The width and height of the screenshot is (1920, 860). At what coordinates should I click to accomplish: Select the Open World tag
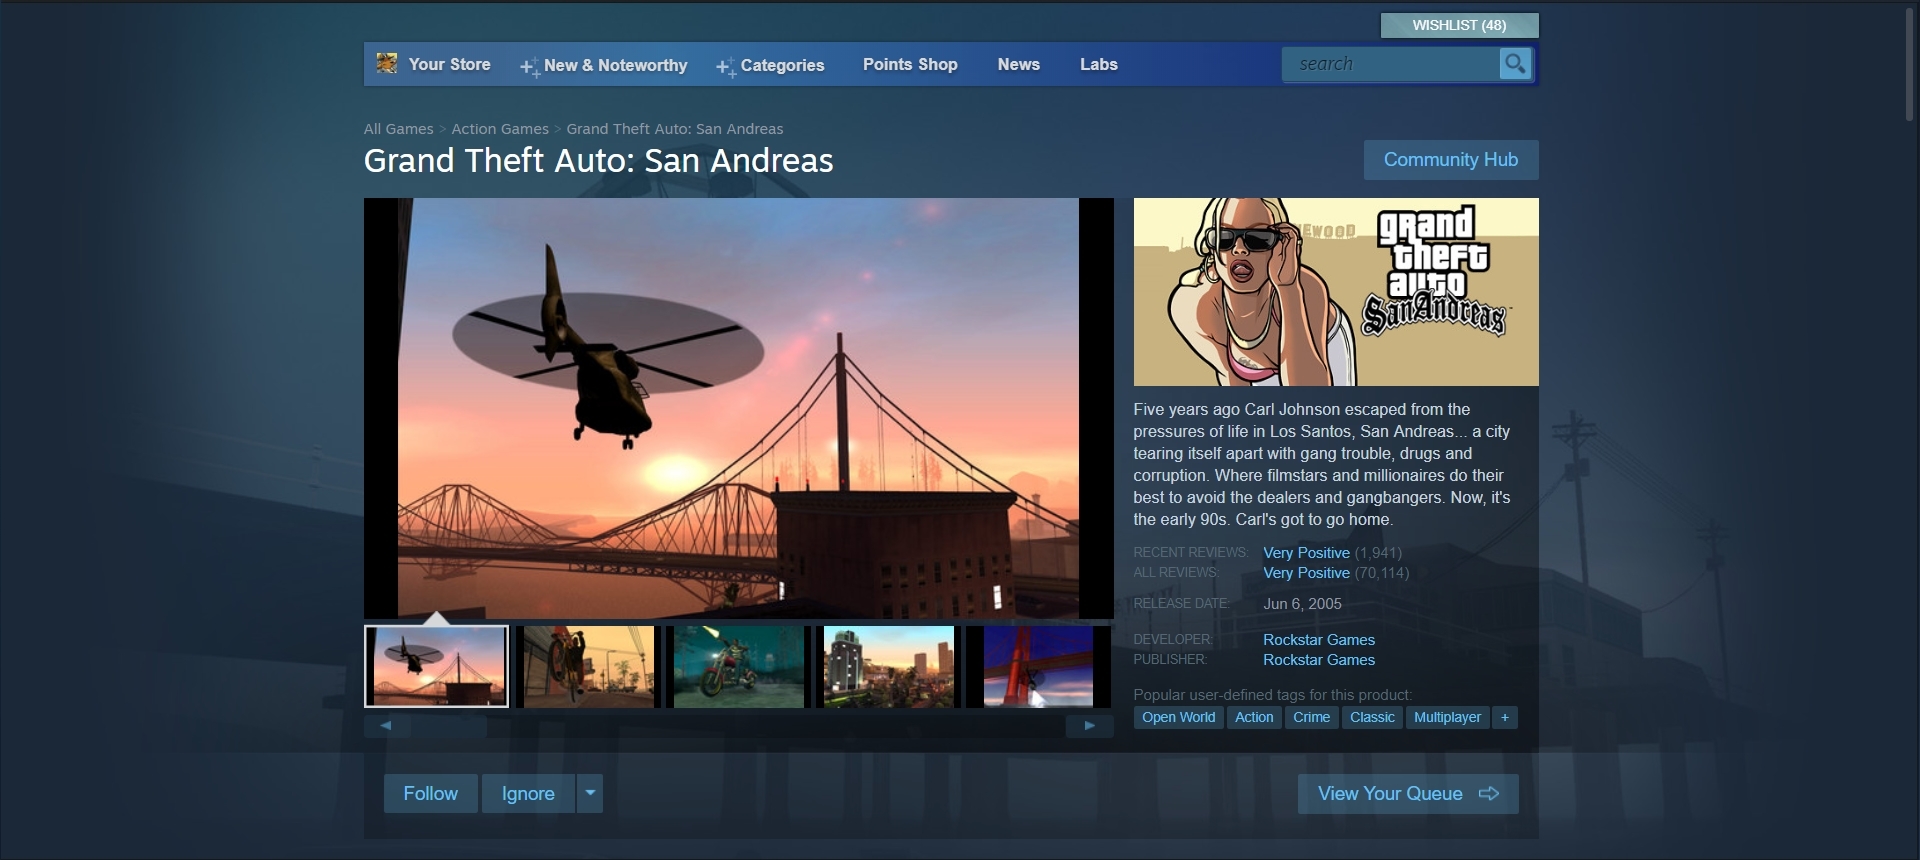(1178, 717)
